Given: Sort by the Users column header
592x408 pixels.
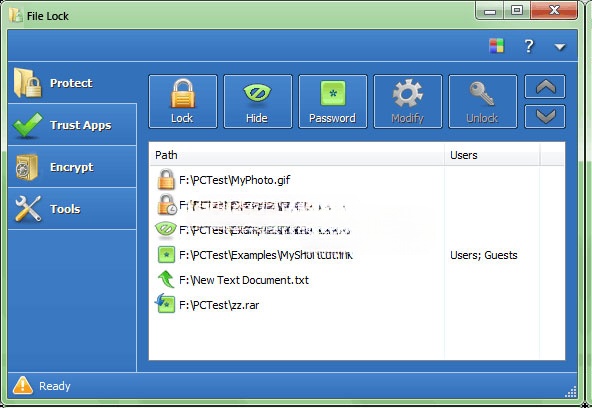Looking at the screenshot, I should (492, 155).
